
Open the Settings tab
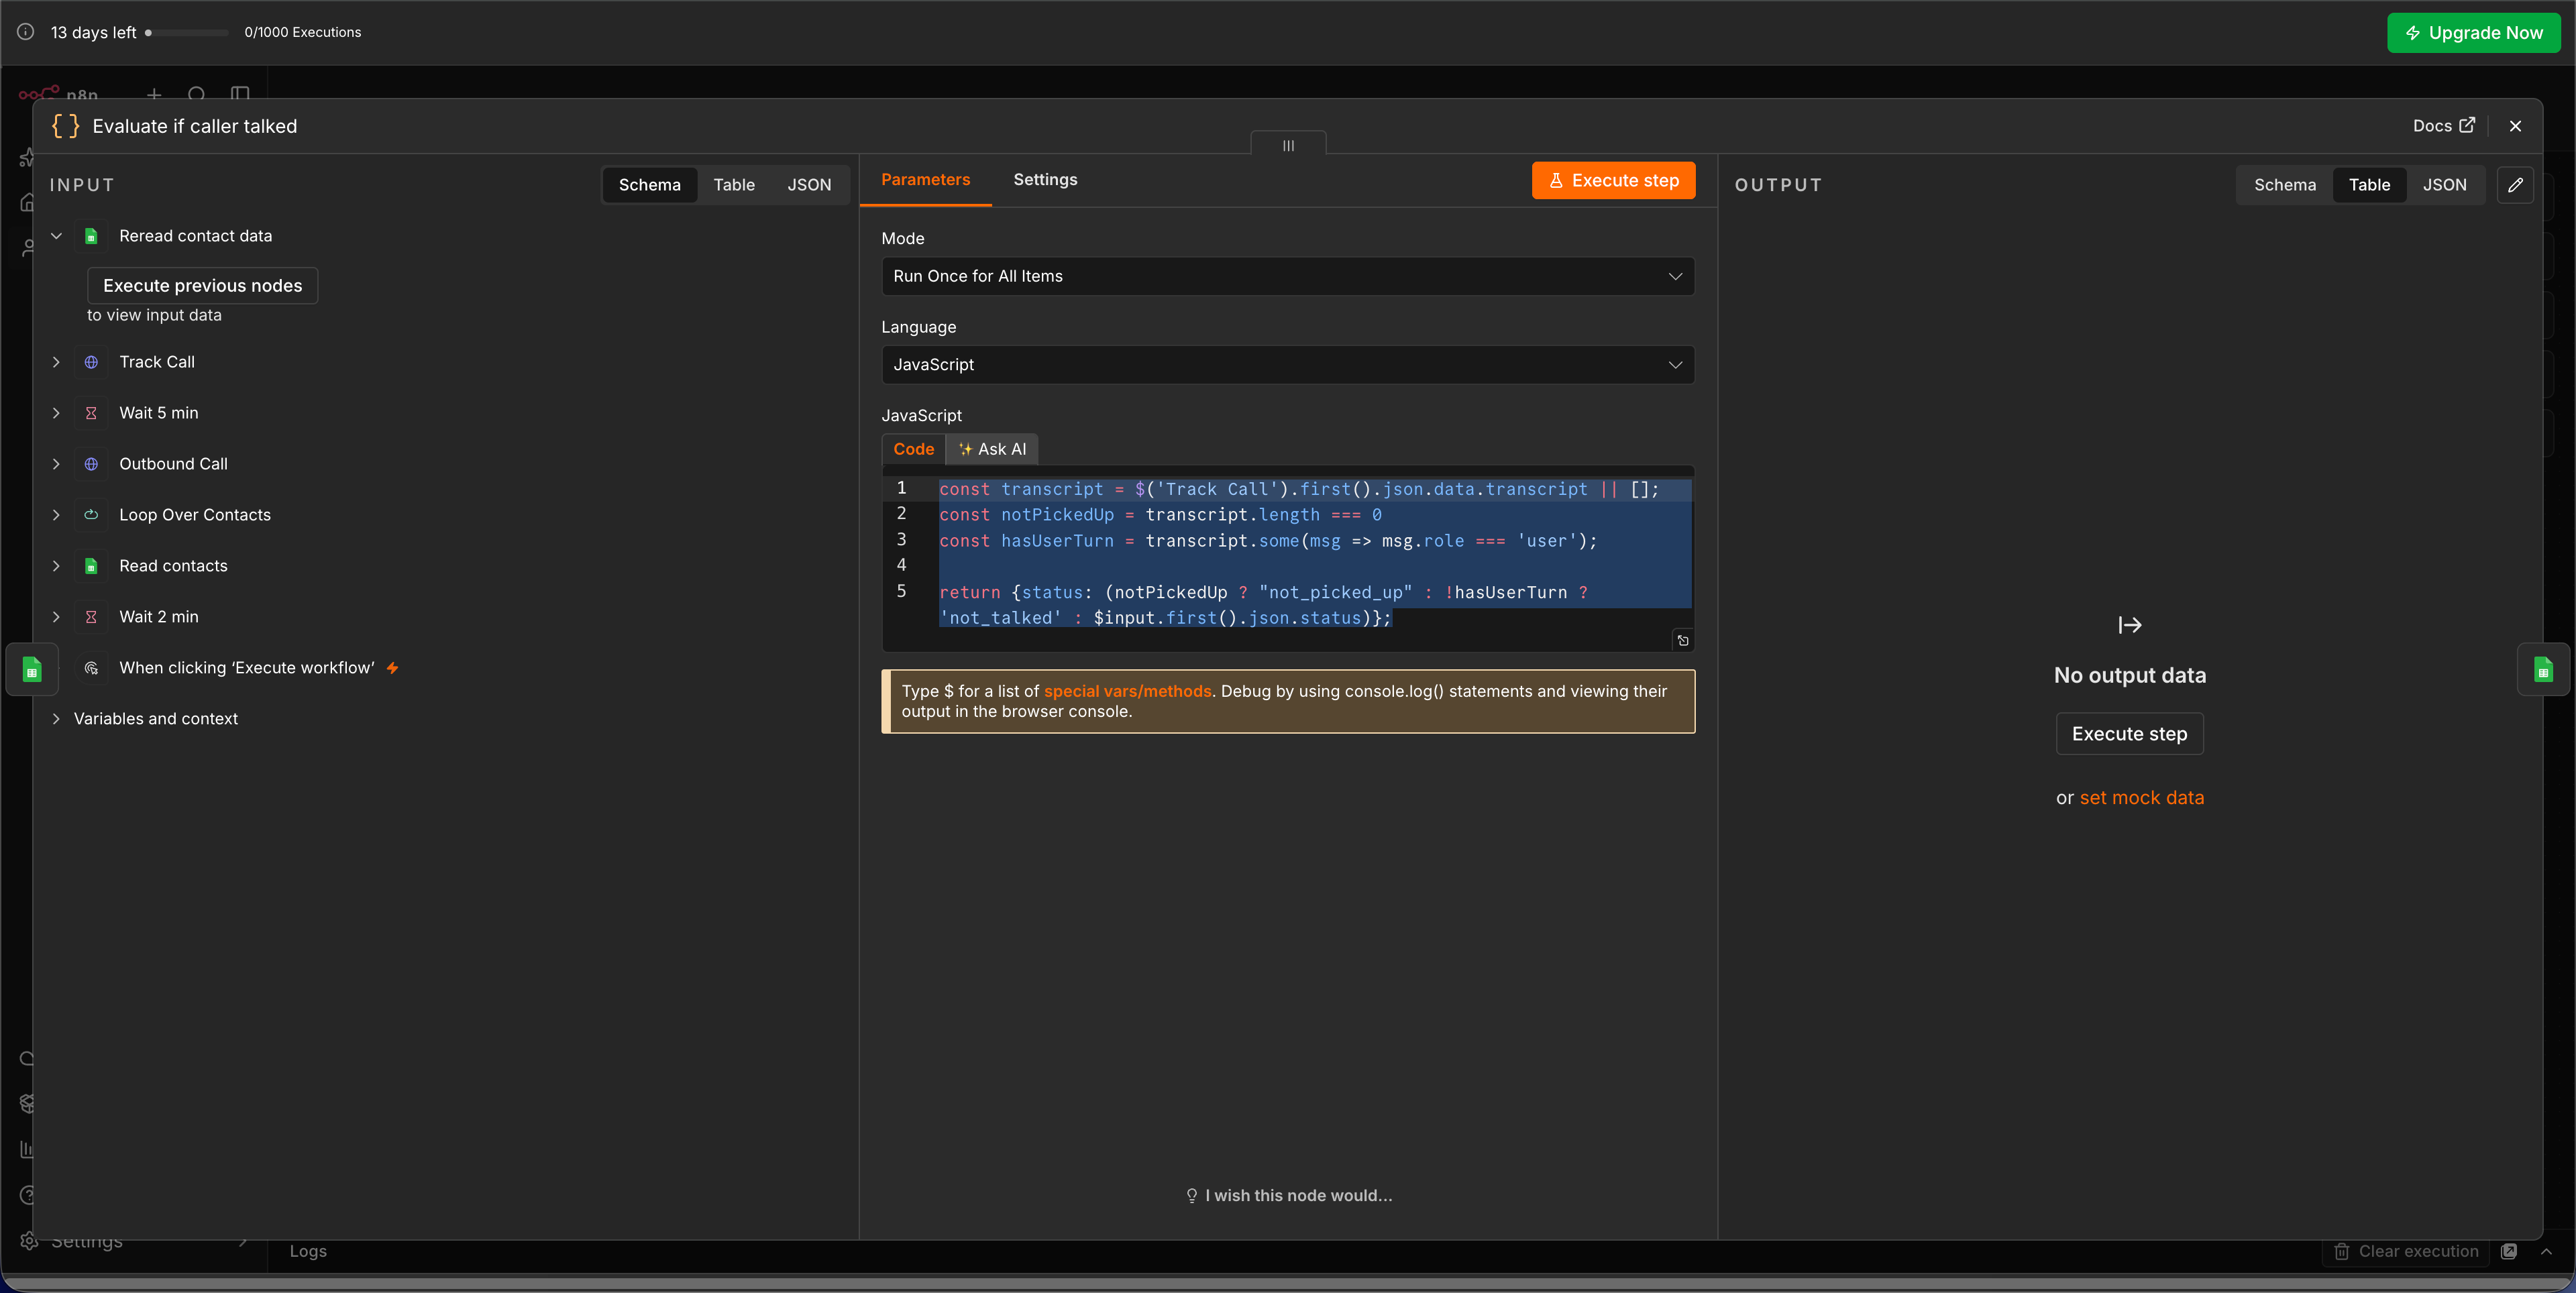[1046, 180]
